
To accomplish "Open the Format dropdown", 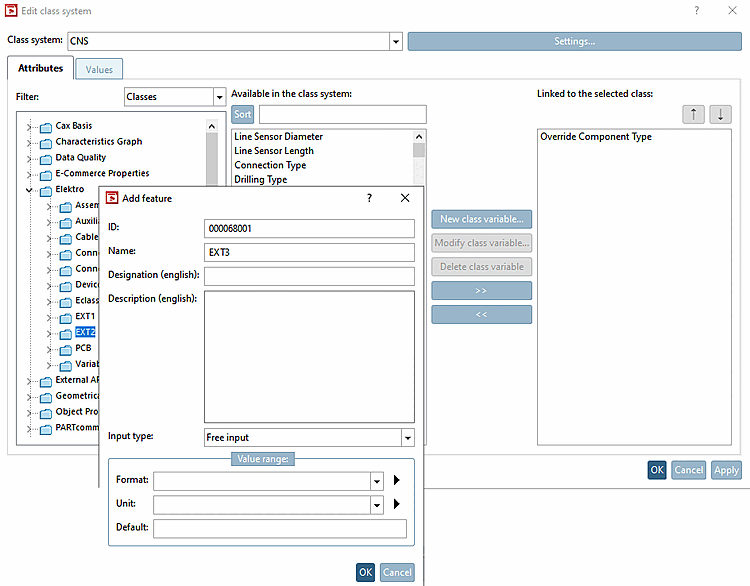I will 377,481.
